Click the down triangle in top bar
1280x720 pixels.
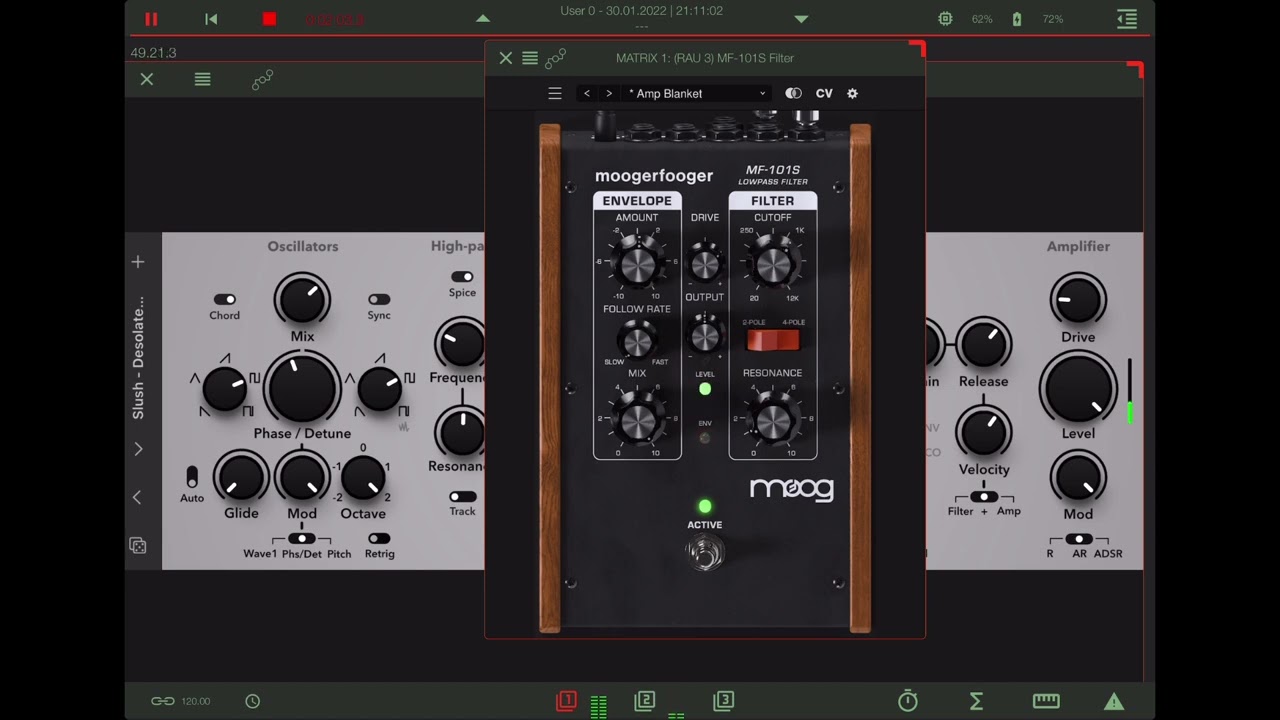click(801, 19)
